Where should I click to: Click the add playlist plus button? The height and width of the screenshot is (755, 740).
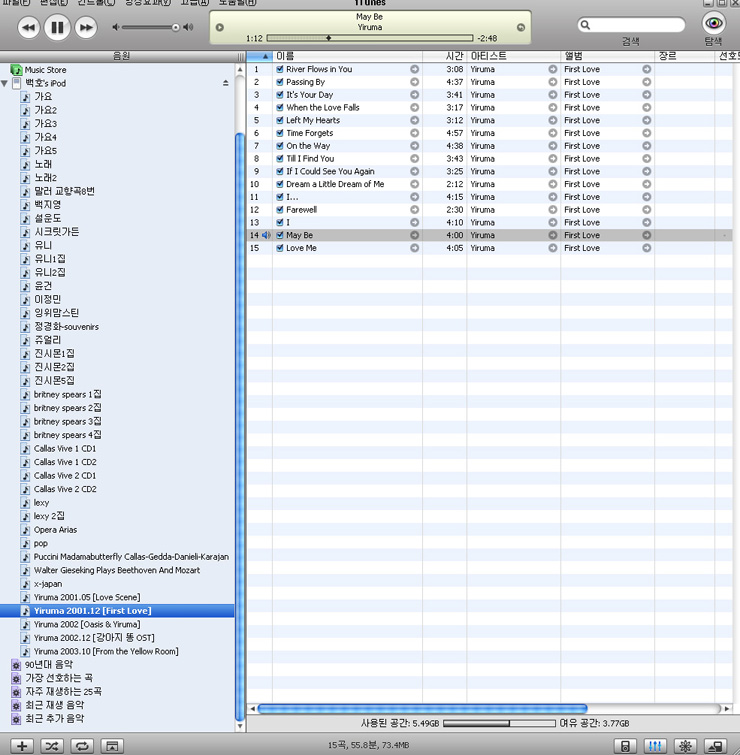[22, 746]
